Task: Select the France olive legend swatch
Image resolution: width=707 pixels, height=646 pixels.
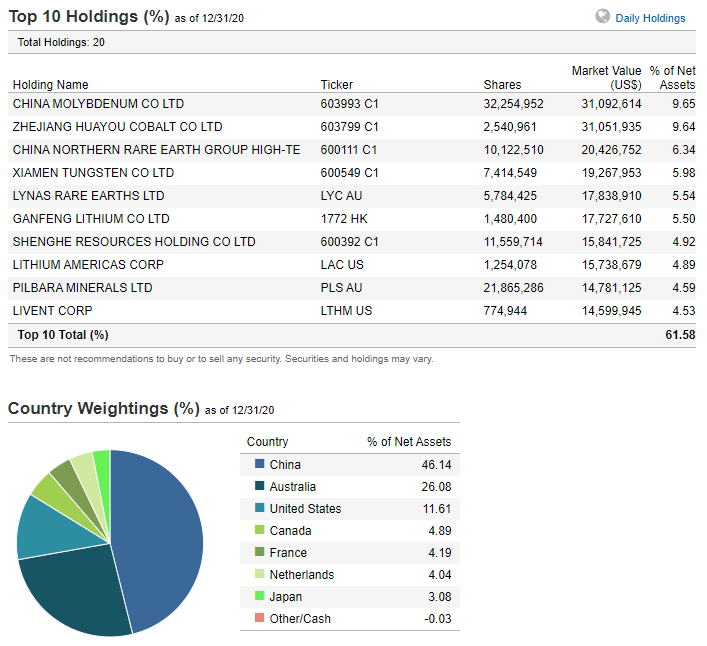Action: [259, 551]
